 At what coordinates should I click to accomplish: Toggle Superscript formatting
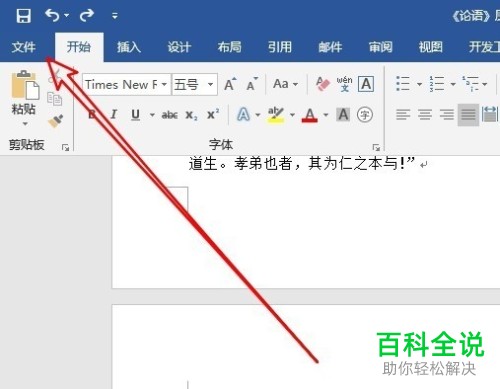pos(213,114)
